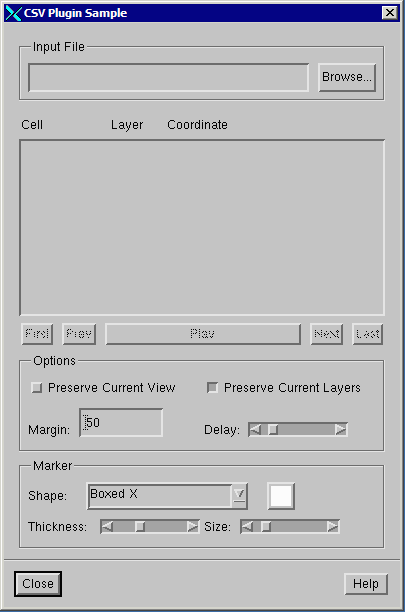Screen dimensions: 405x612
Task: Open the white marker color swatch
Action: (281, 496)
